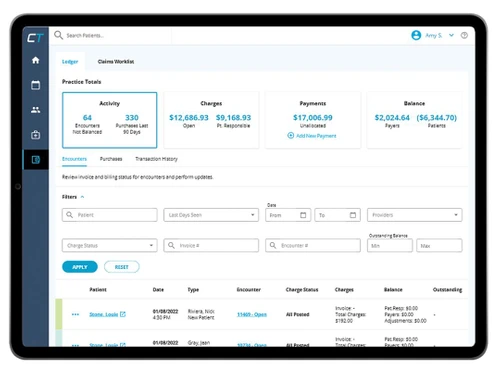The height and width of the screenshot is (375, 500).
Task: Click the ($6,344.70) Patients balance
Action: (437, 118)
